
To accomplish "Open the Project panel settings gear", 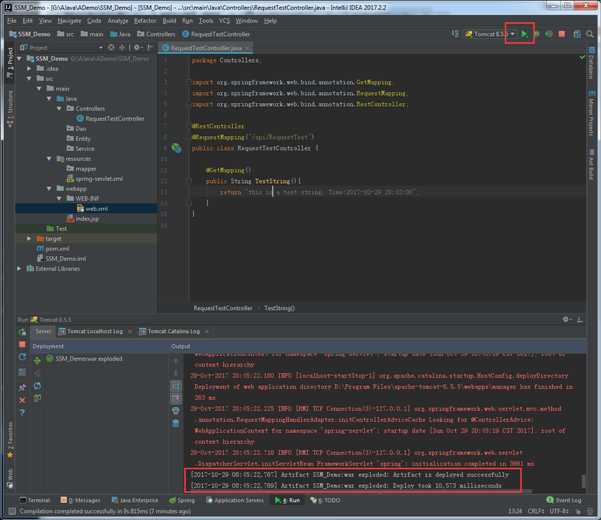I will (x=138, y=48).
